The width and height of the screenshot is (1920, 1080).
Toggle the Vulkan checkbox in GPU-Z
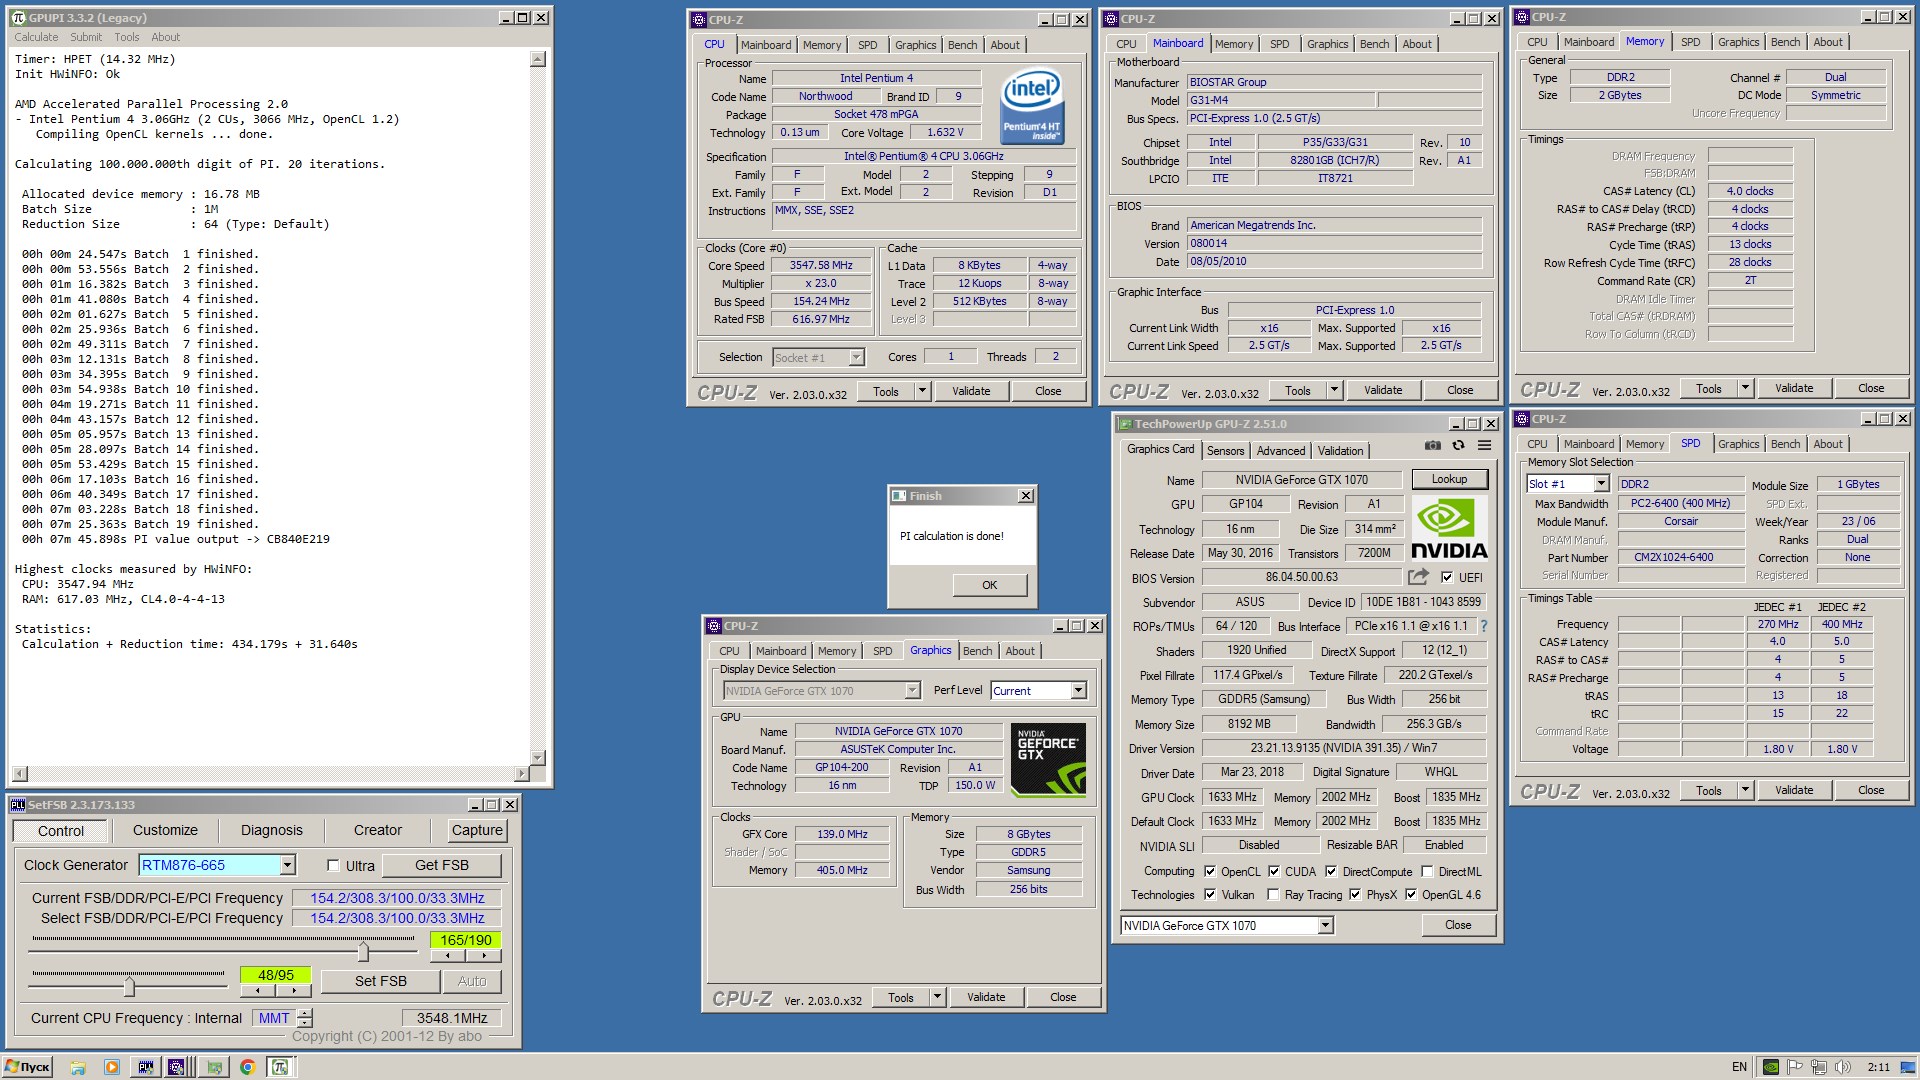[x=1210, y=895]
